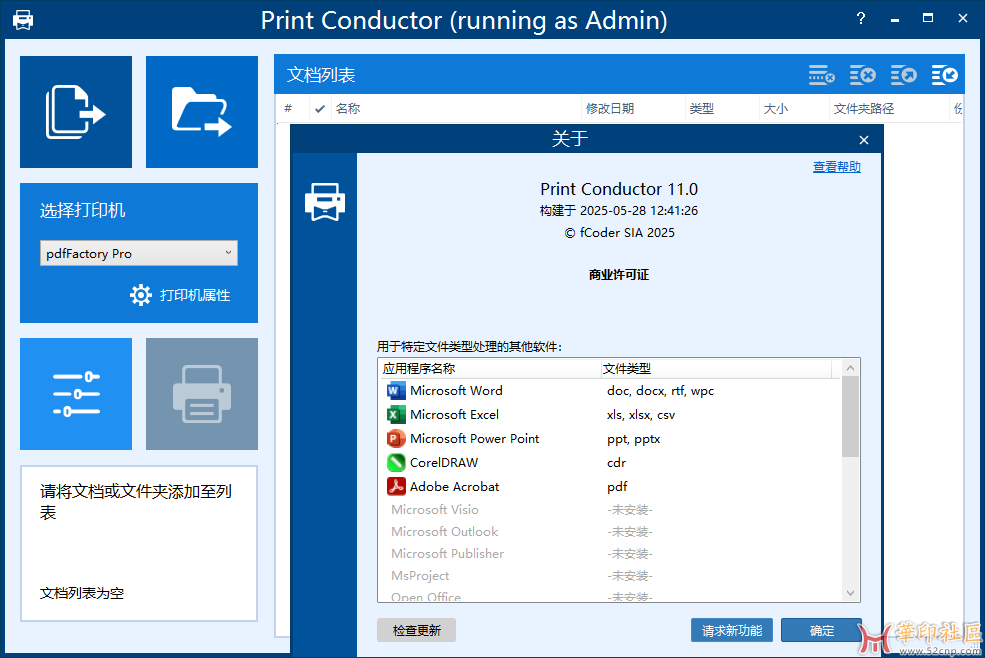Open the pdfFactory Pro printer dropdown
Image resolution: width=985 pixels, height=658 pixels.
click(139, 253)
